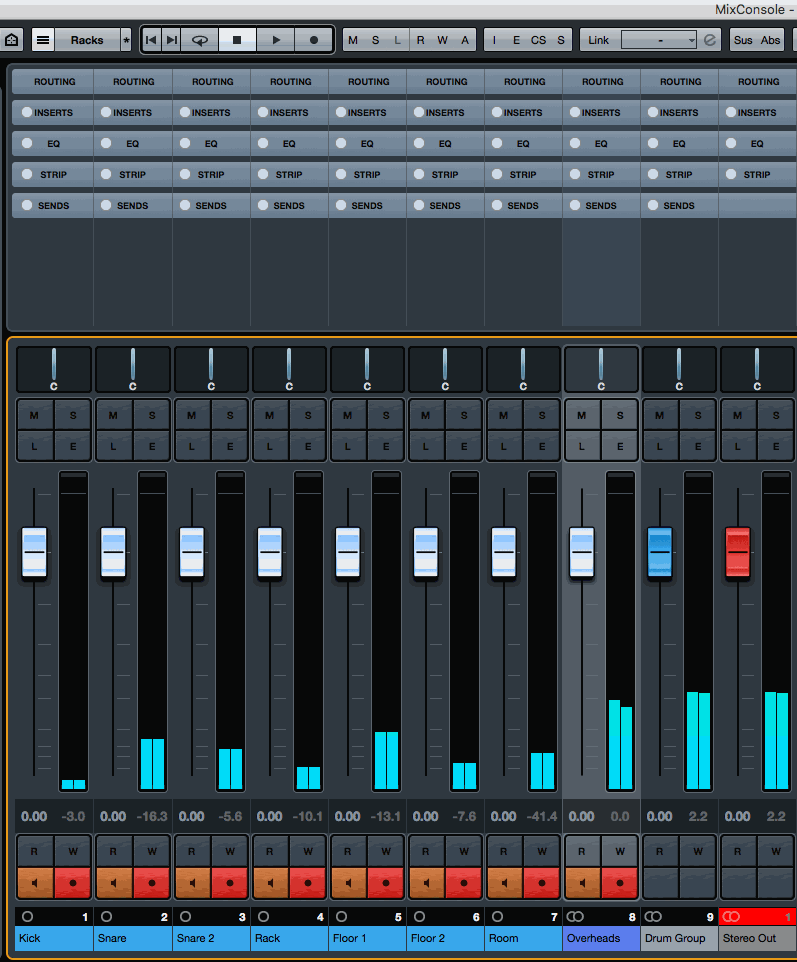Click the Link button

(x=598, y=40)
